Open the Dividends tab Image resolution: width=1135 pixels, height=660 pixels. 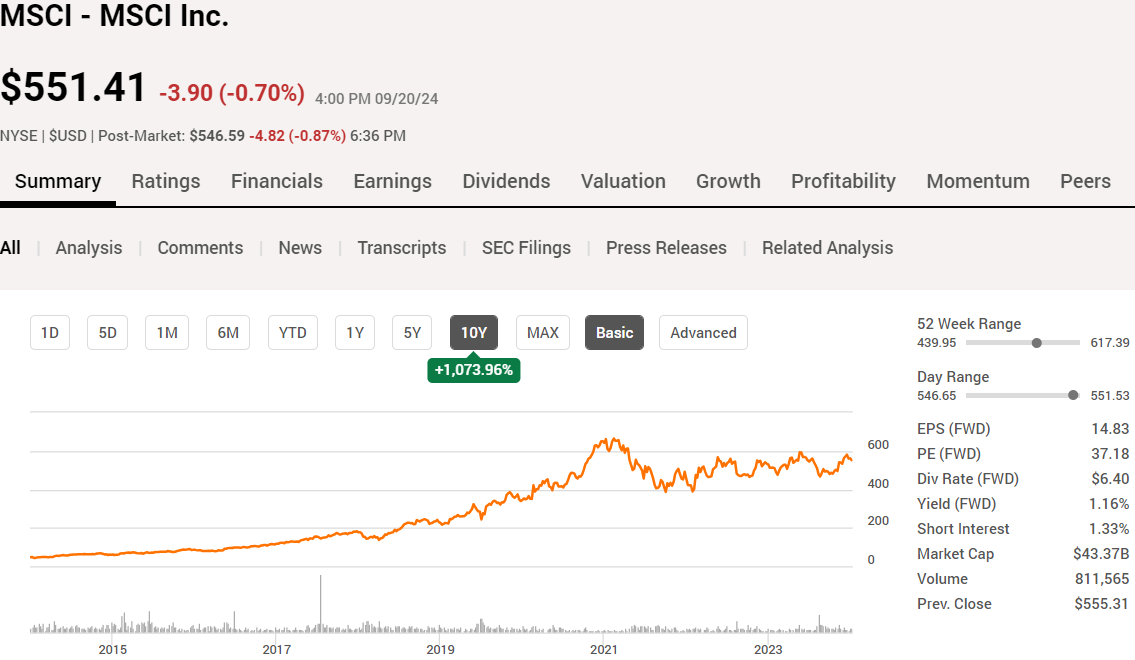(x=506, y=182)
